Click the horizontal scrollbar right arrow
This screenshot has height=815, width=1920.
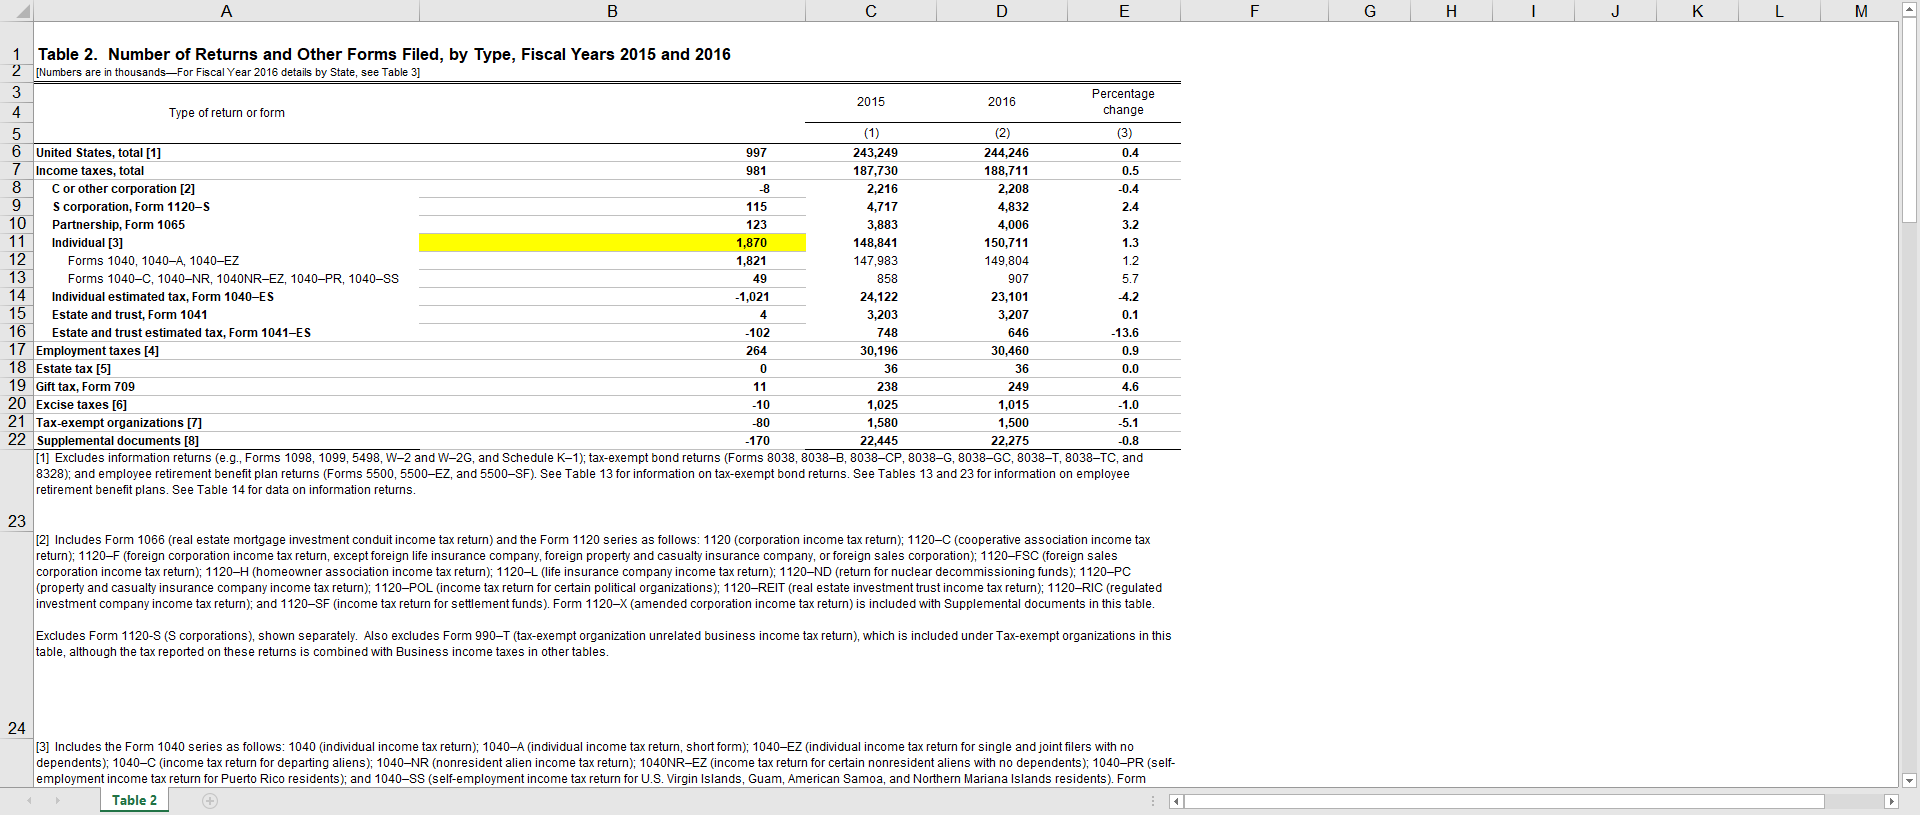(1890, 801)
